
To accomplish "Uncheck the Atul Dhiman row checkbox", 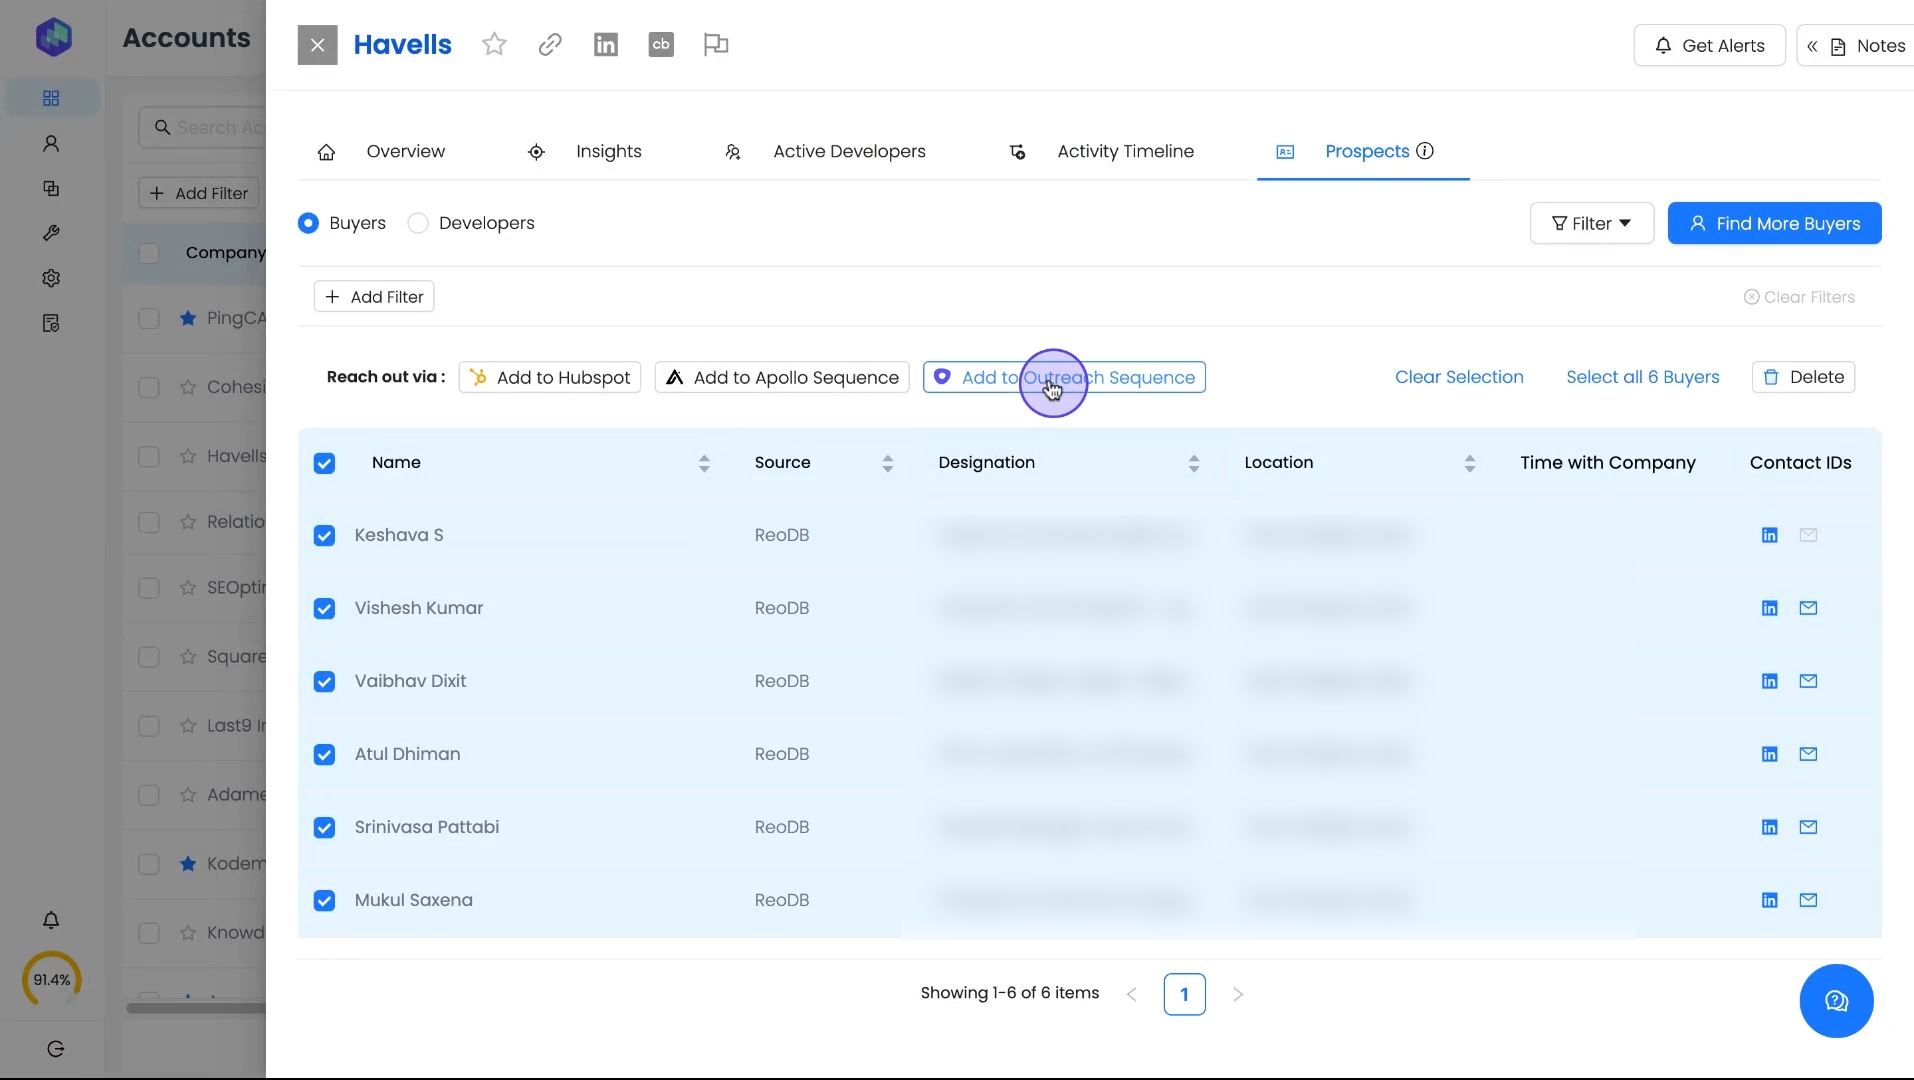I will click(x=324, y=755).
